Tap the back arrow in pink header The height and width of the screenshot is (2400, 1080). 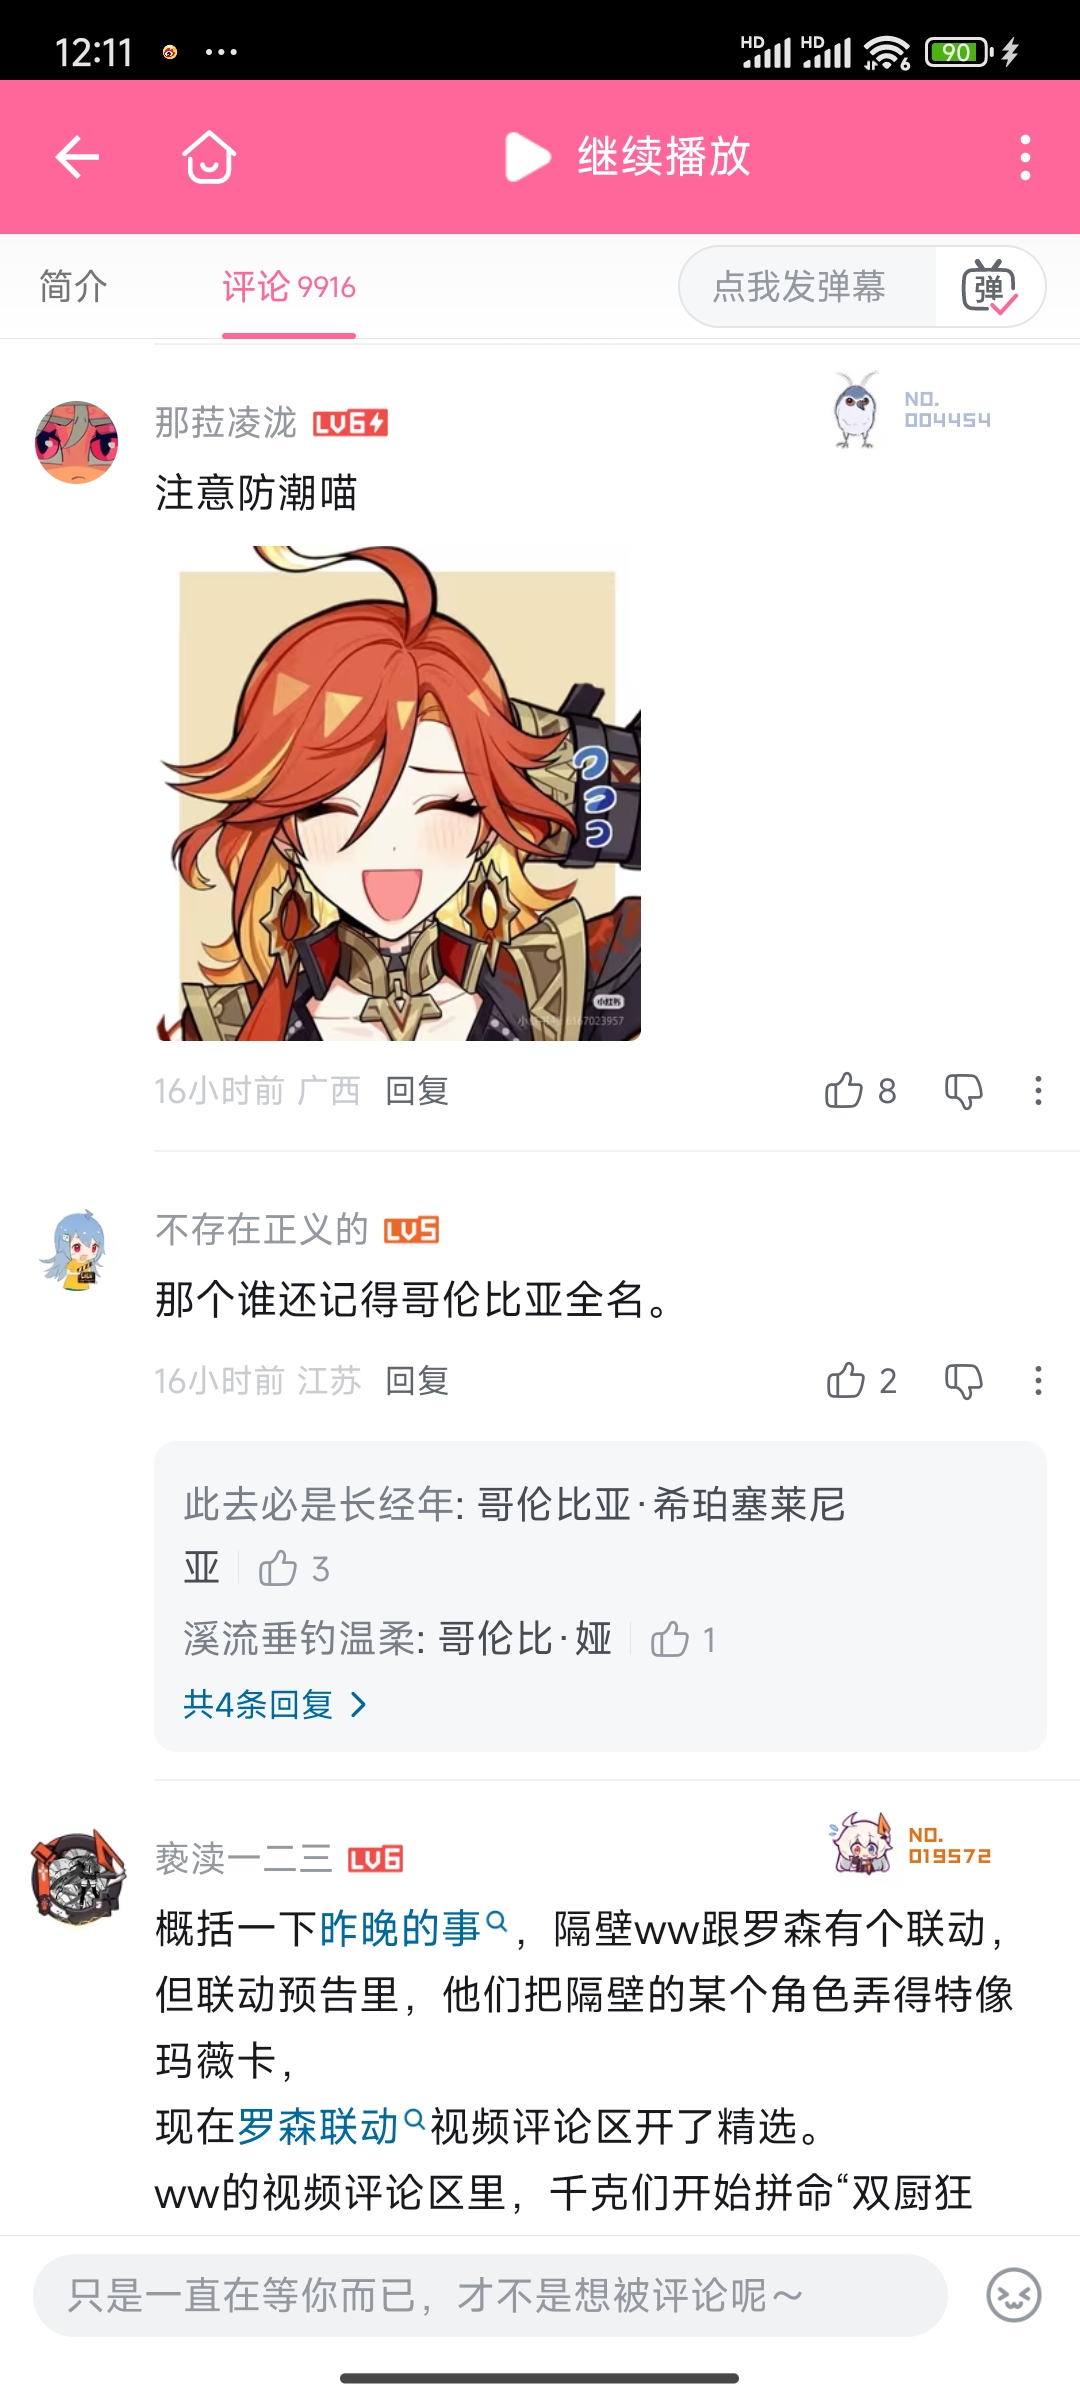77,157
